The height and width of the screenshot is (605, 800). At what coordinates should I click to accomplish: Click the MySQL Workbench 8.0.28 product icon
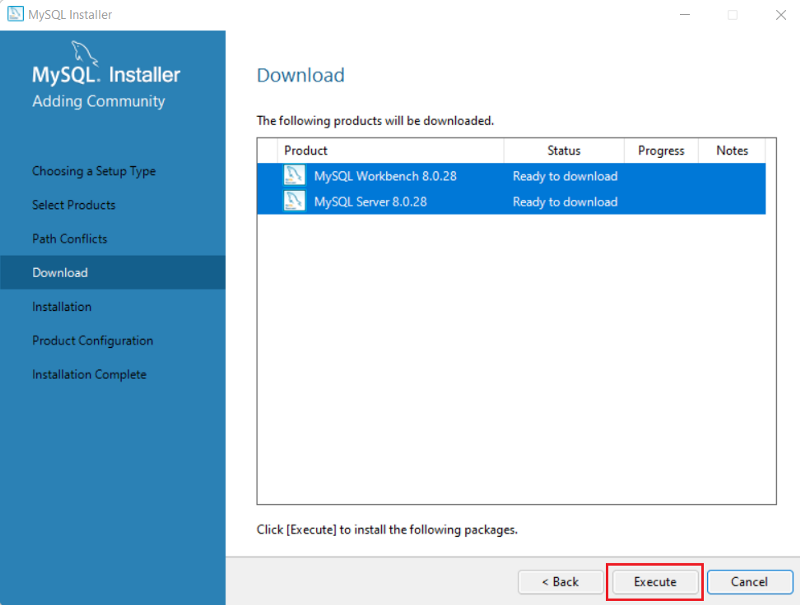click(294, 175)
